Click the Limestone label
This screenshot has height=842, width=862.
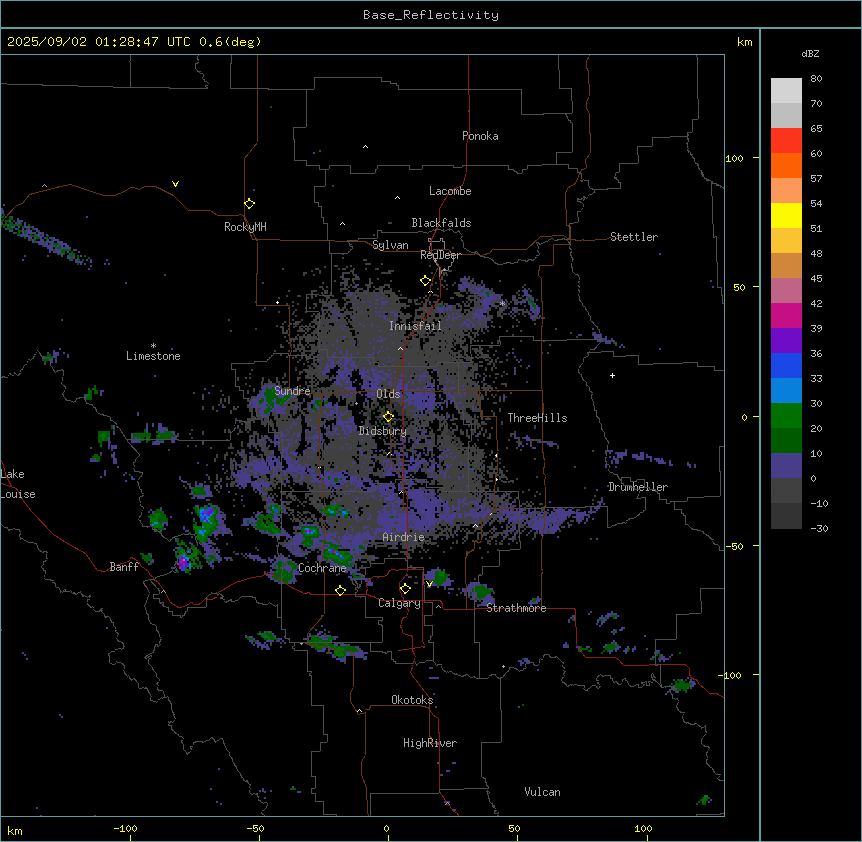153,356
